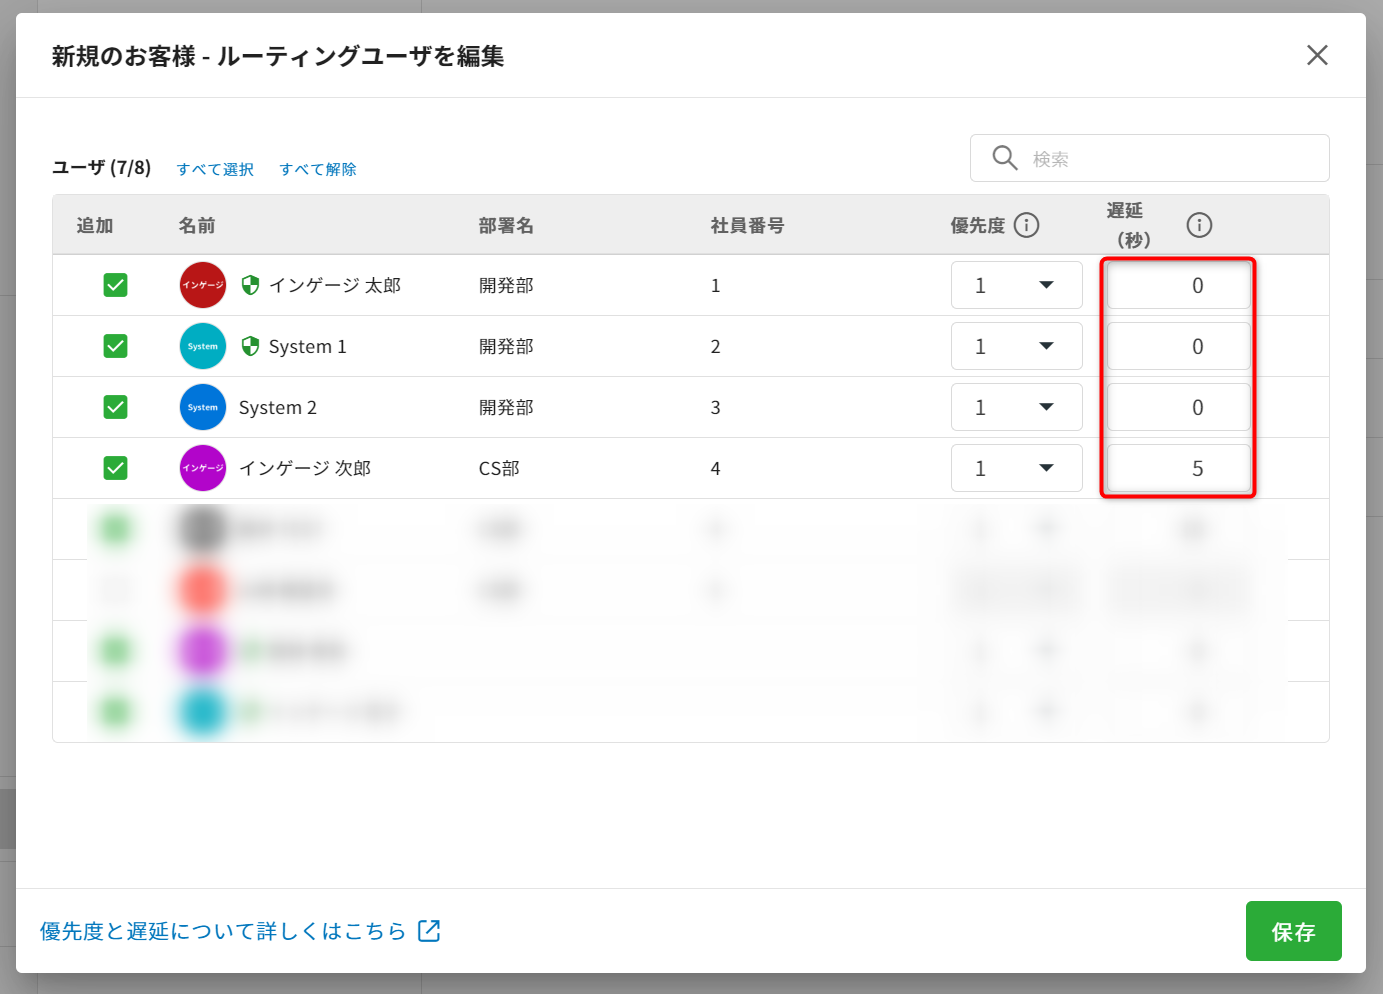
Task: Click the info icon next to 優先度
Action: click(1026, 225)
